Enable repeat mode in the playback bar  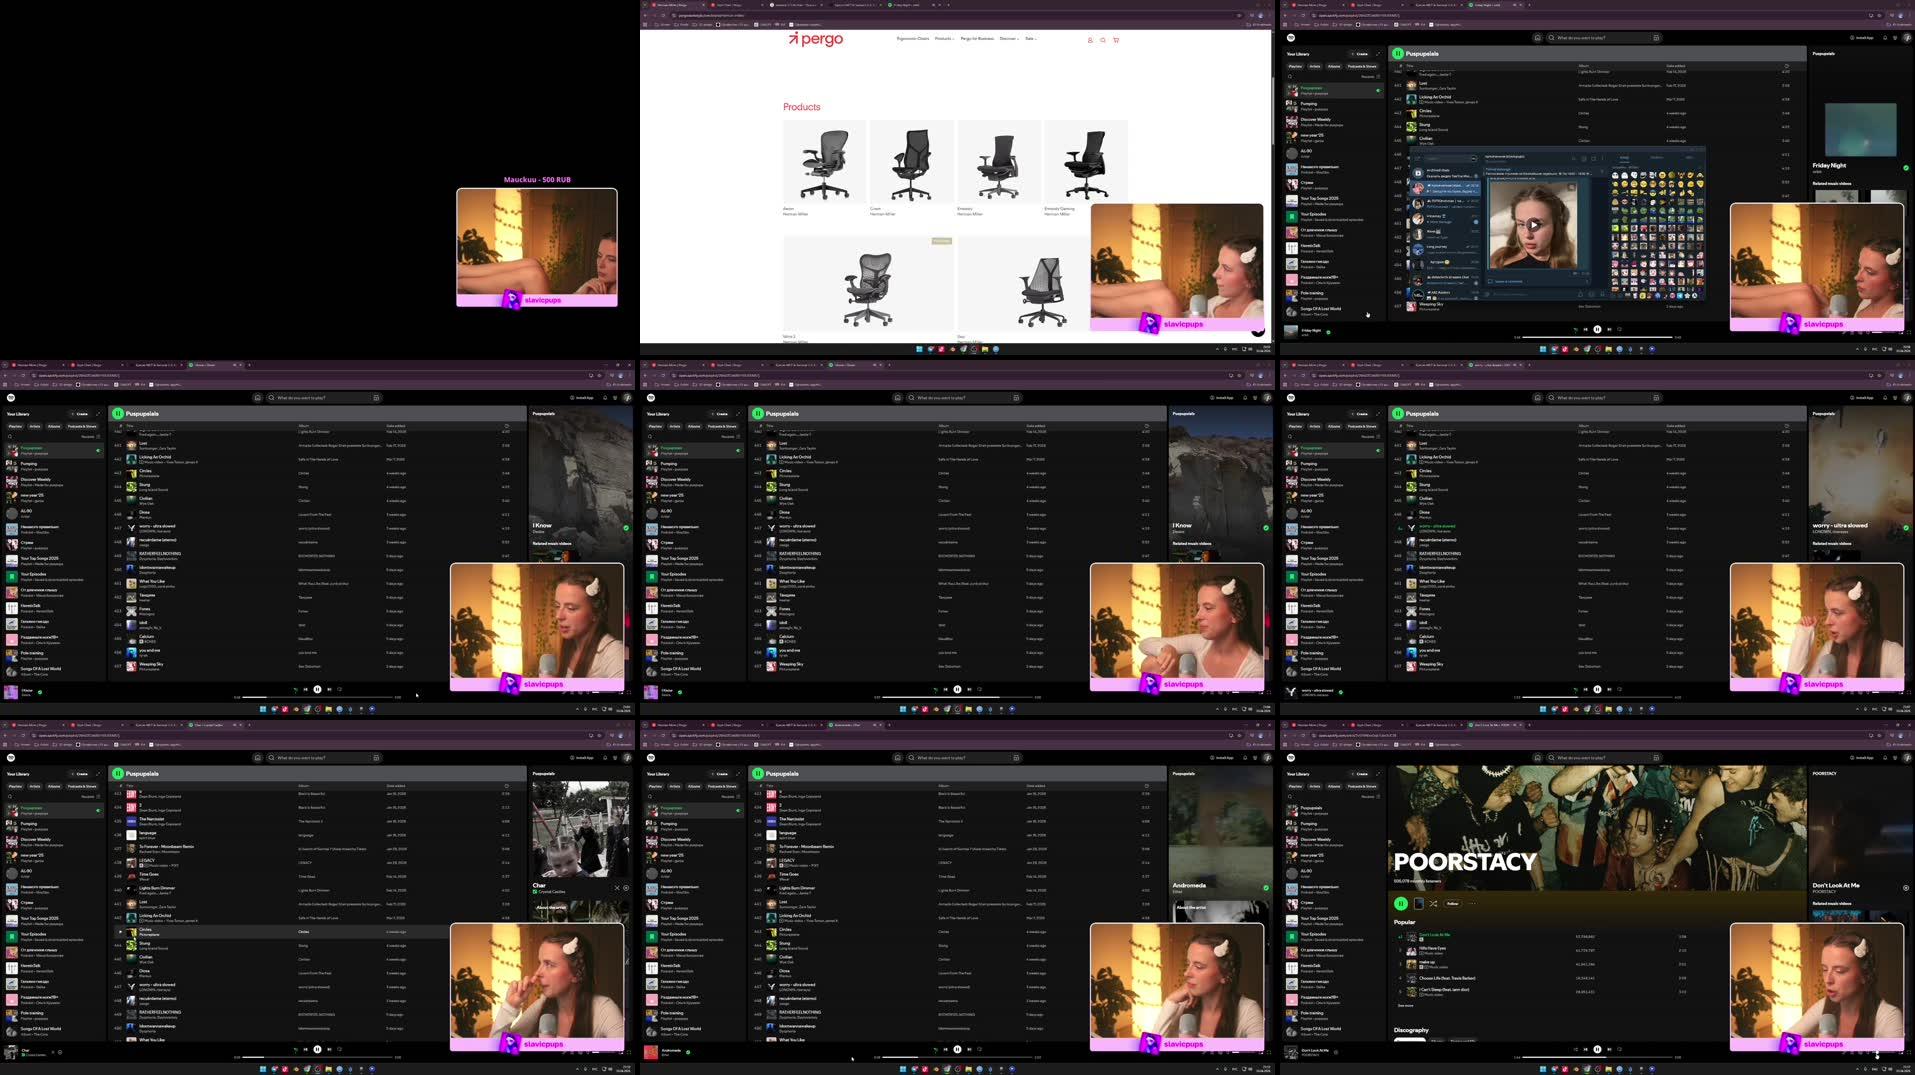pyautogui.click(x=1621, y=329)
